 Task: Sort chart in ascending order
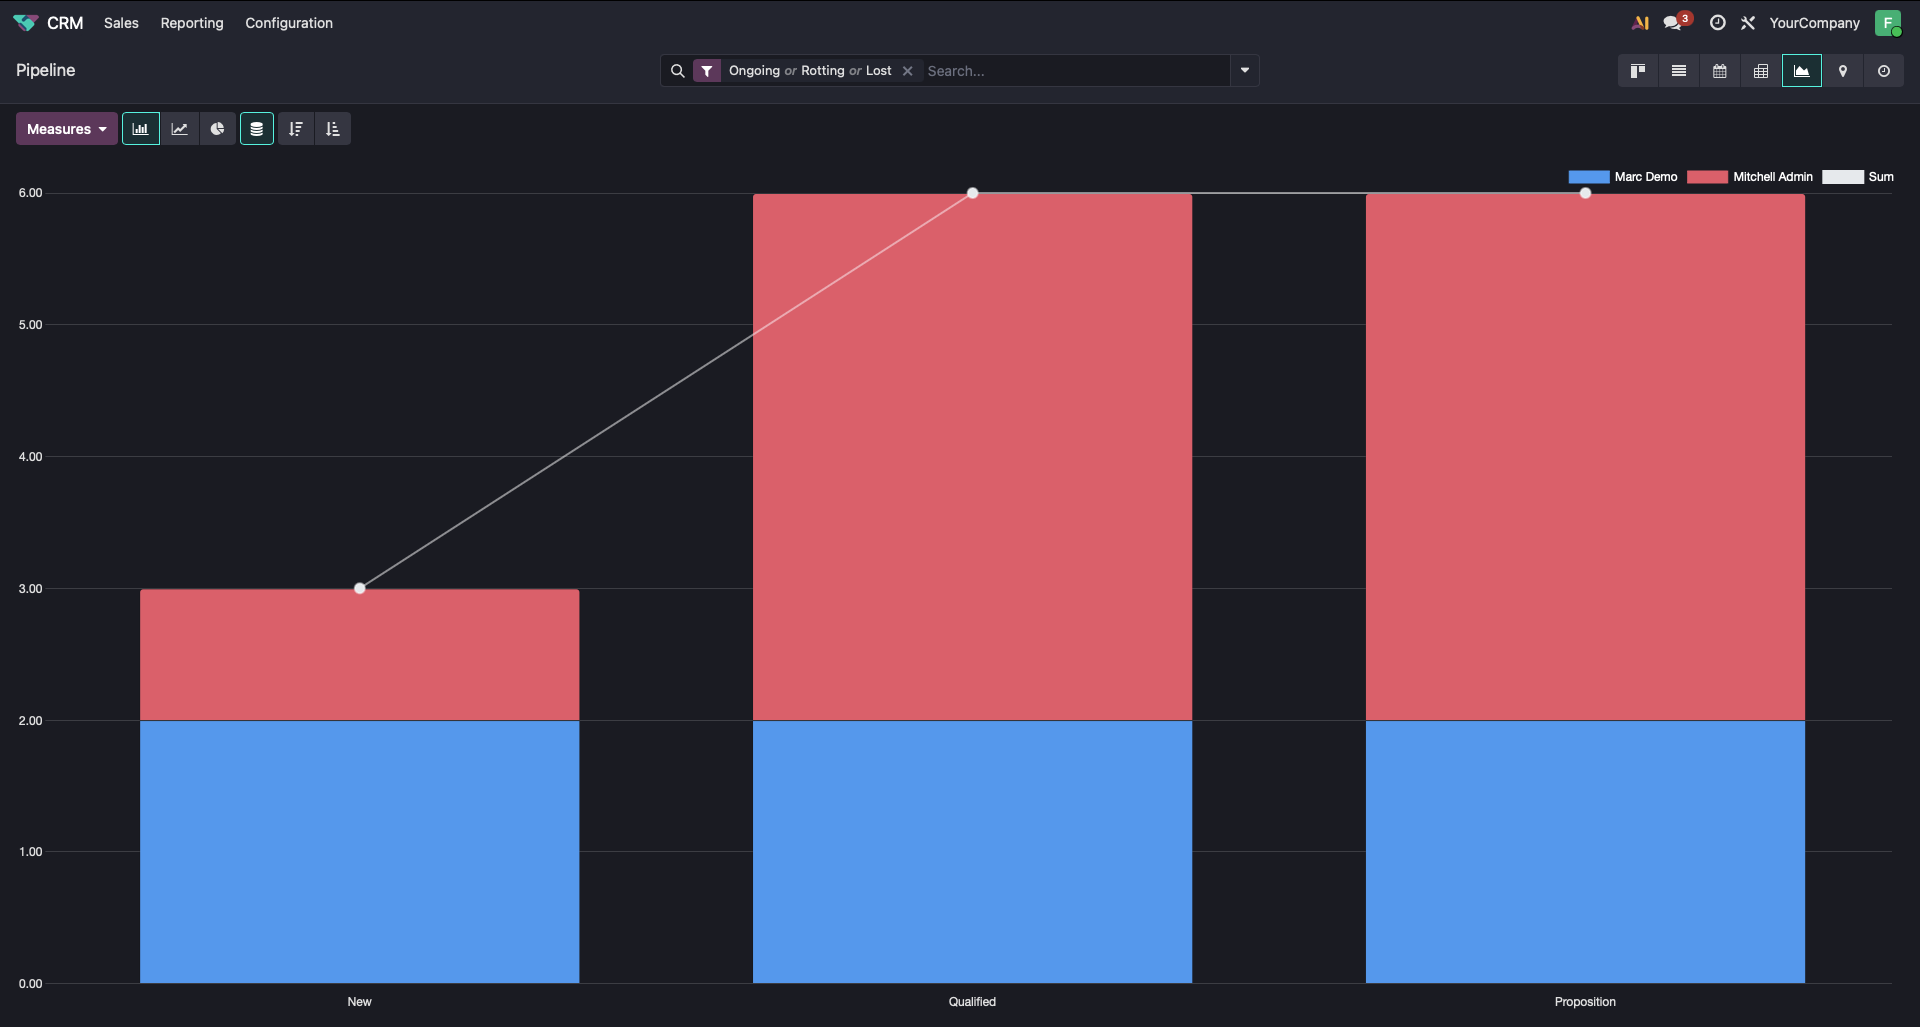click(x=333, y=129)
